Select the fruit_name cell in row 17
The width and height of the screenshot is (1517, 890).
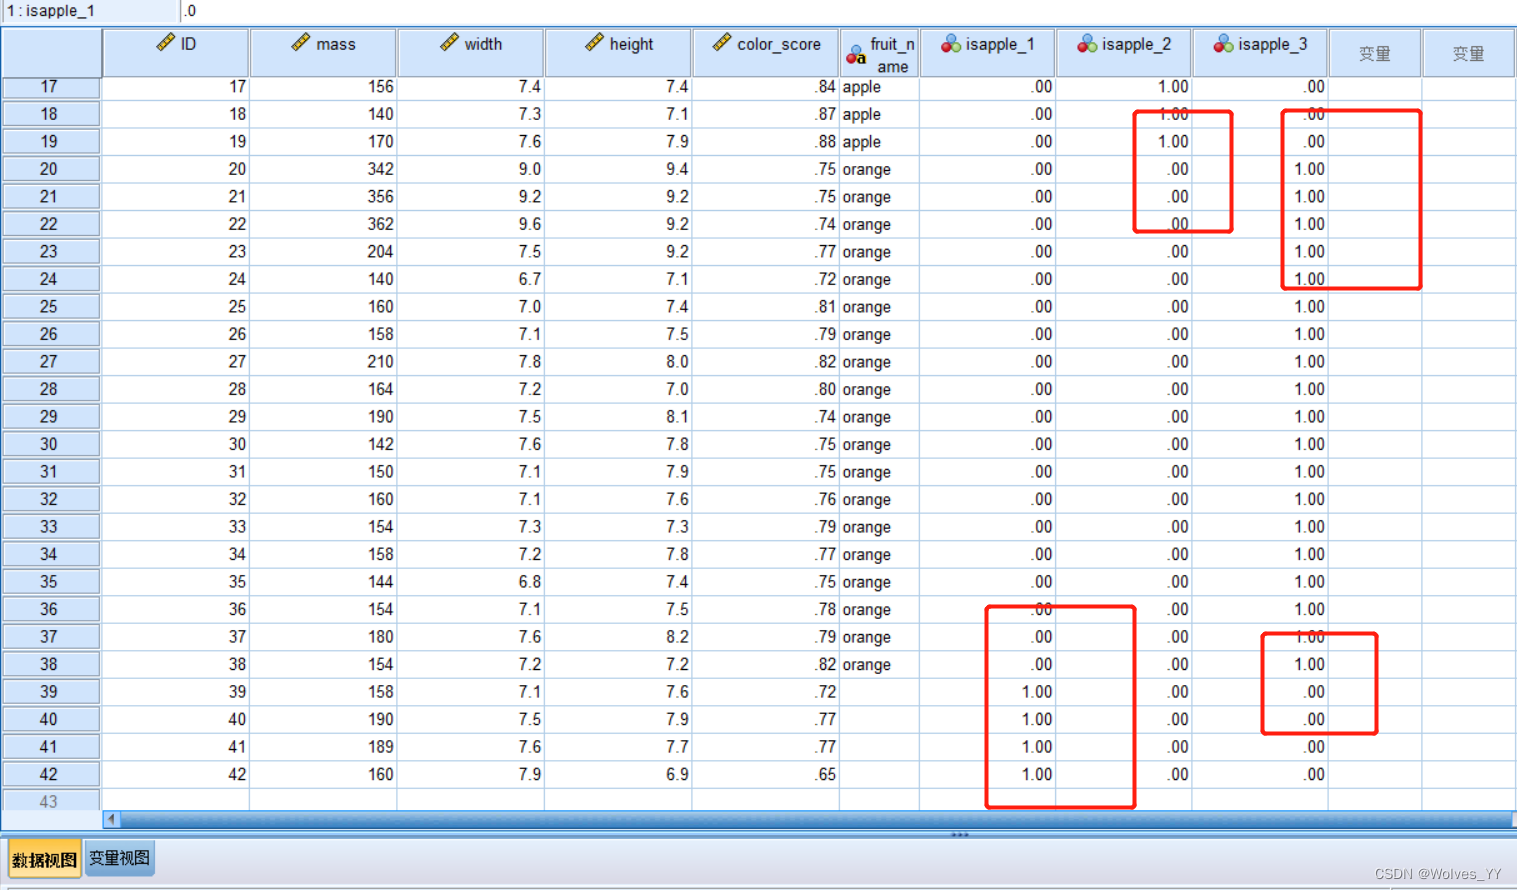[x=878, y=87]
